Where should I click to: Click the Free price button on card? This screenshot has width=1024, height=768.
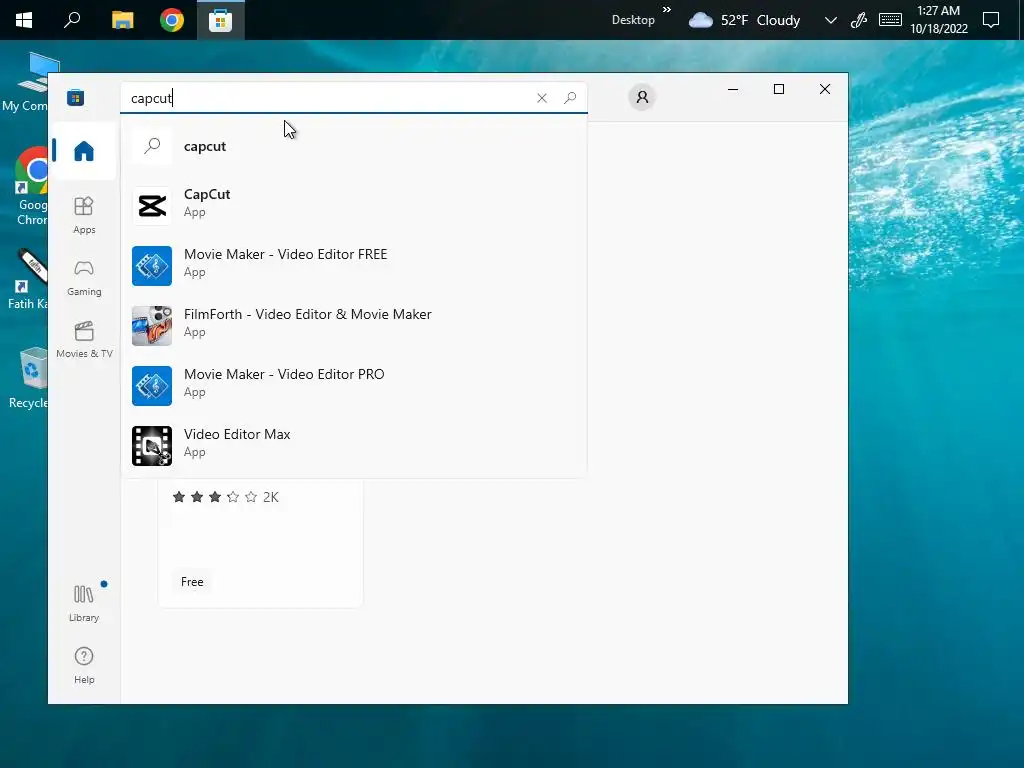[192, 582]
